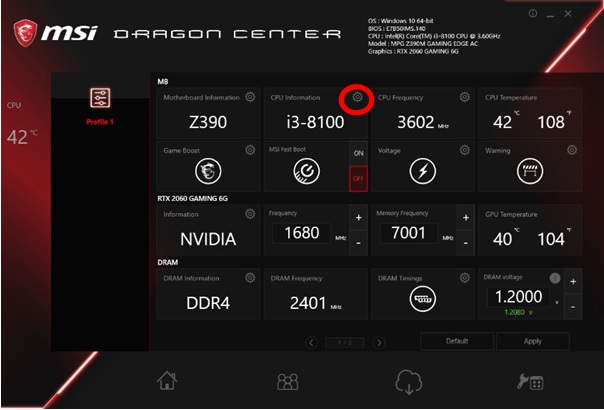
Task: Go to the Home icon
Action: 167,381
